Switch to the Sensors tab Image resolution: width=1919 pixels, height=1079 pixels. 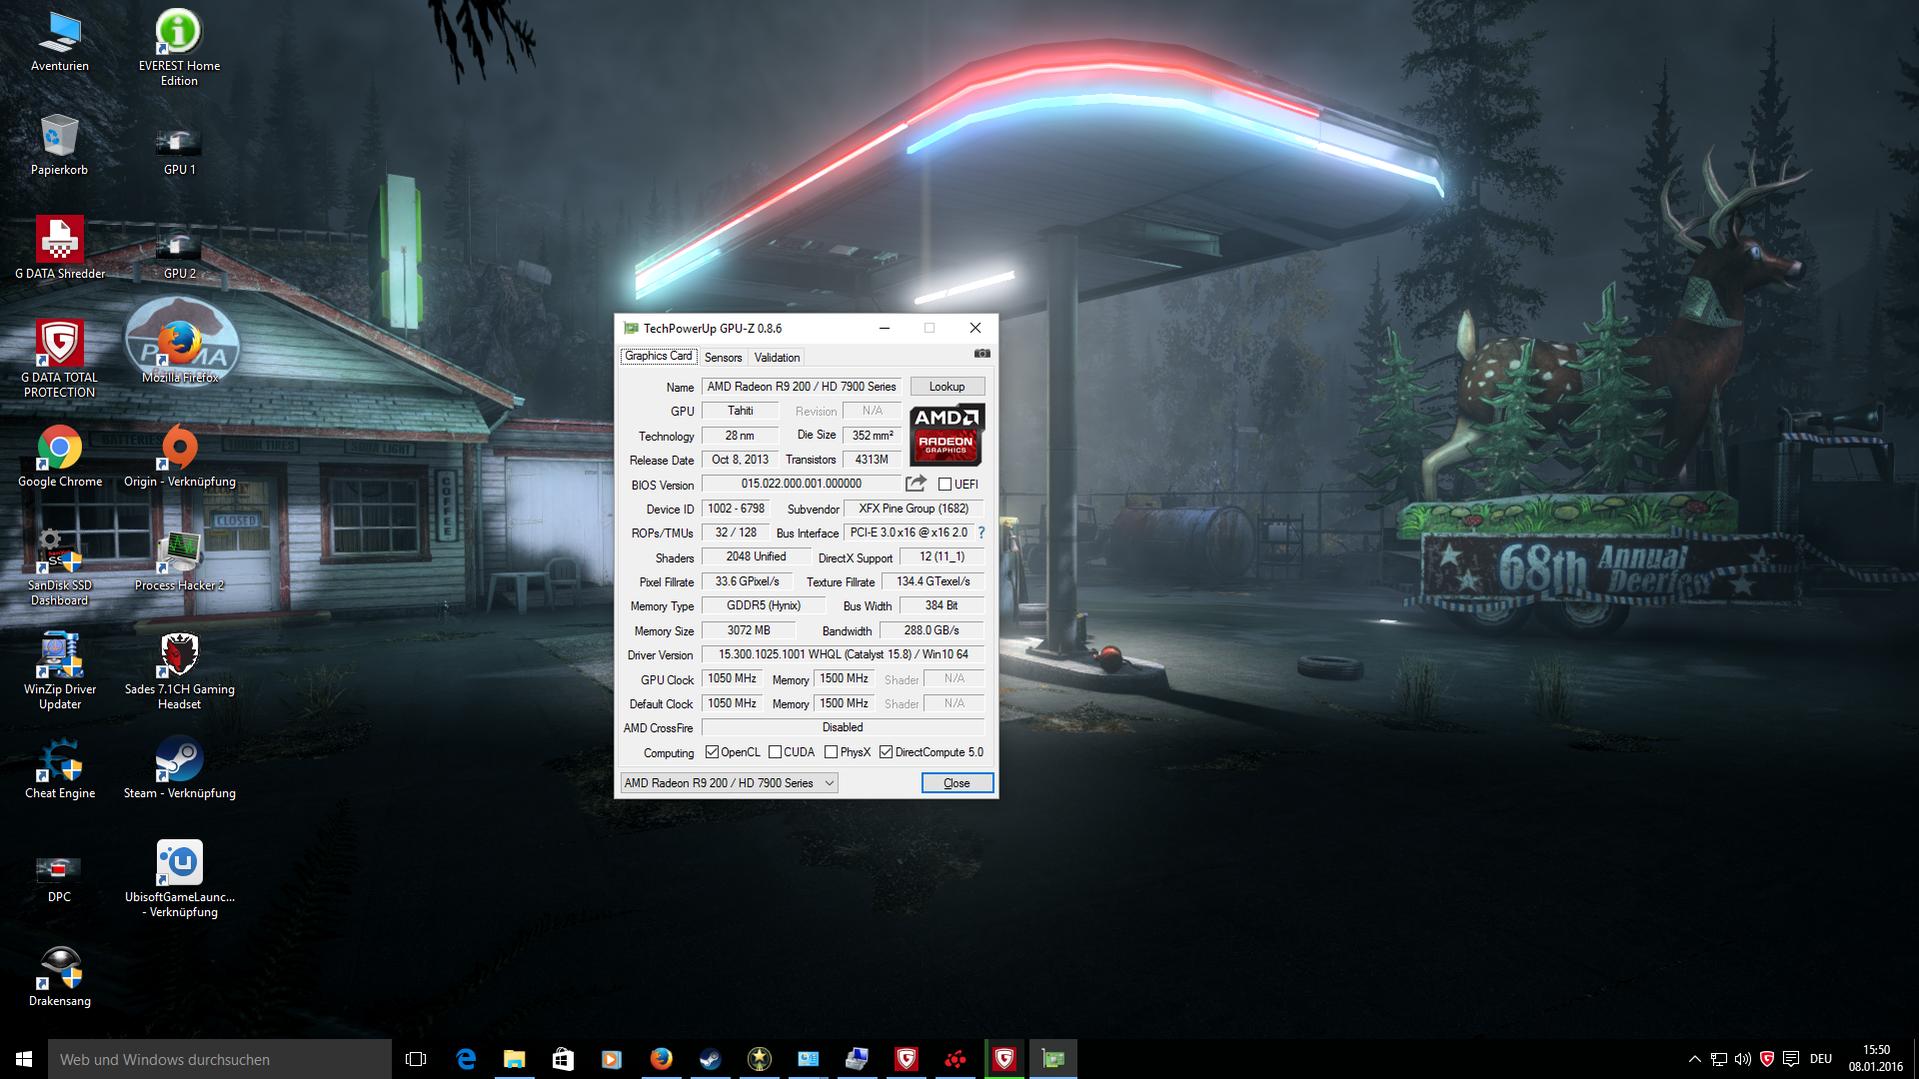coord(723,357)
